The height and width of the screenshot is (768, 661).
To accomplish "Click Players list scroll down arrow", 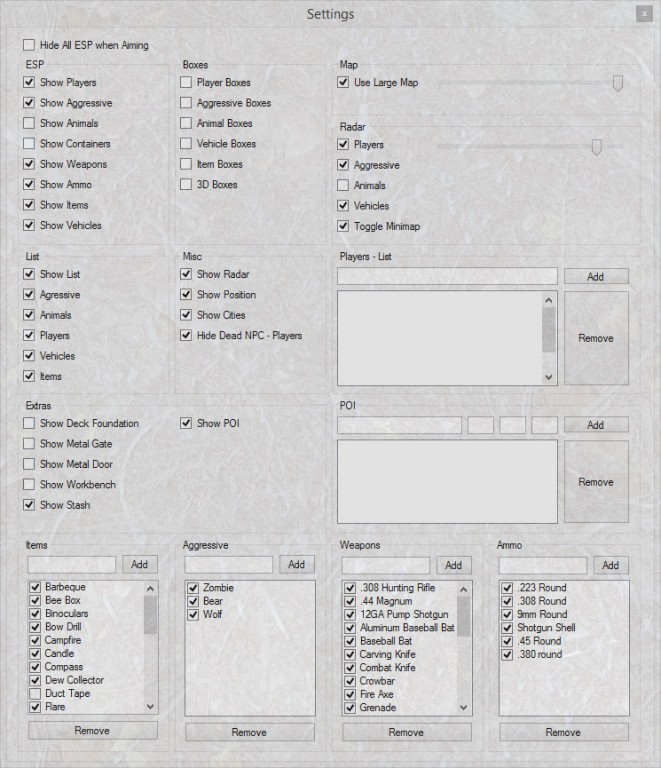I will [549, 377].
